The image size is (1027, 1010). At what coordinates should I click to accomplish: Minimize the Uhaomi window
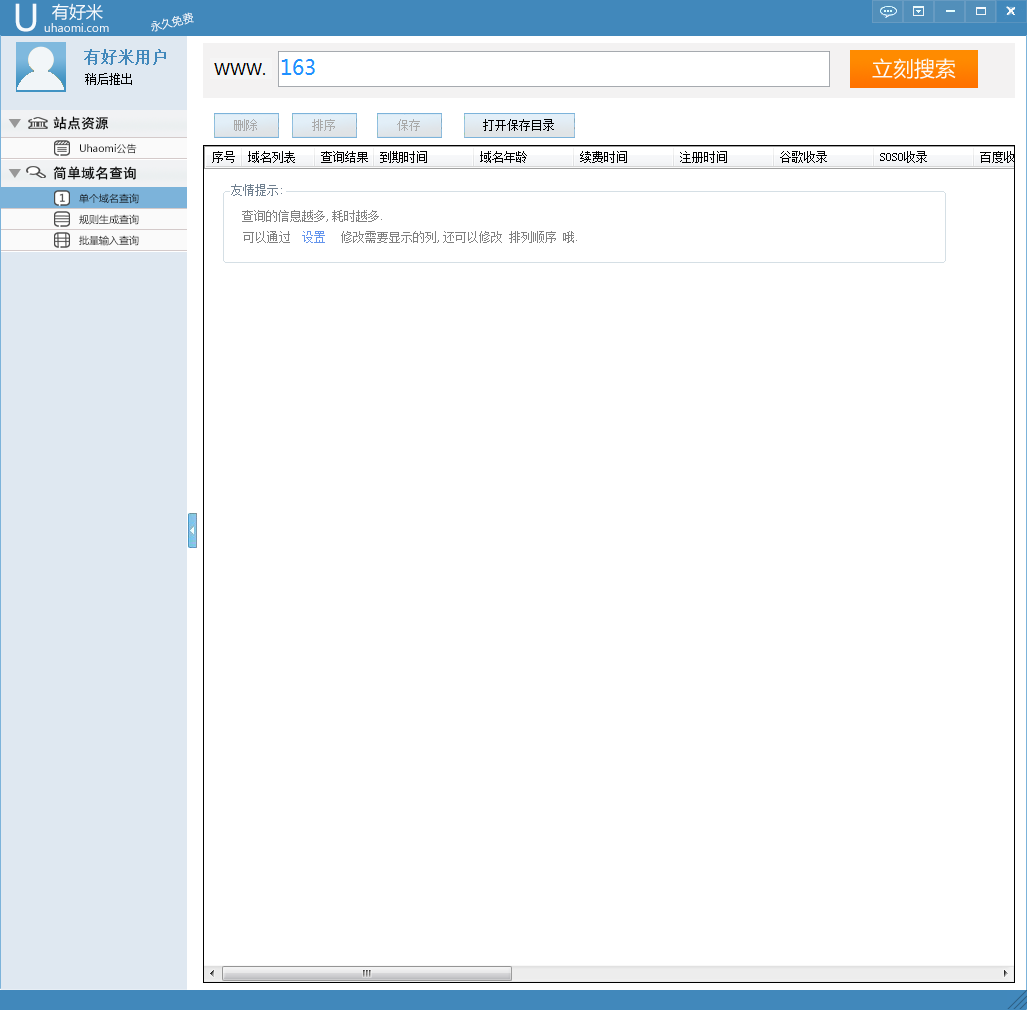pyautogui.click(x=950, y=11)
